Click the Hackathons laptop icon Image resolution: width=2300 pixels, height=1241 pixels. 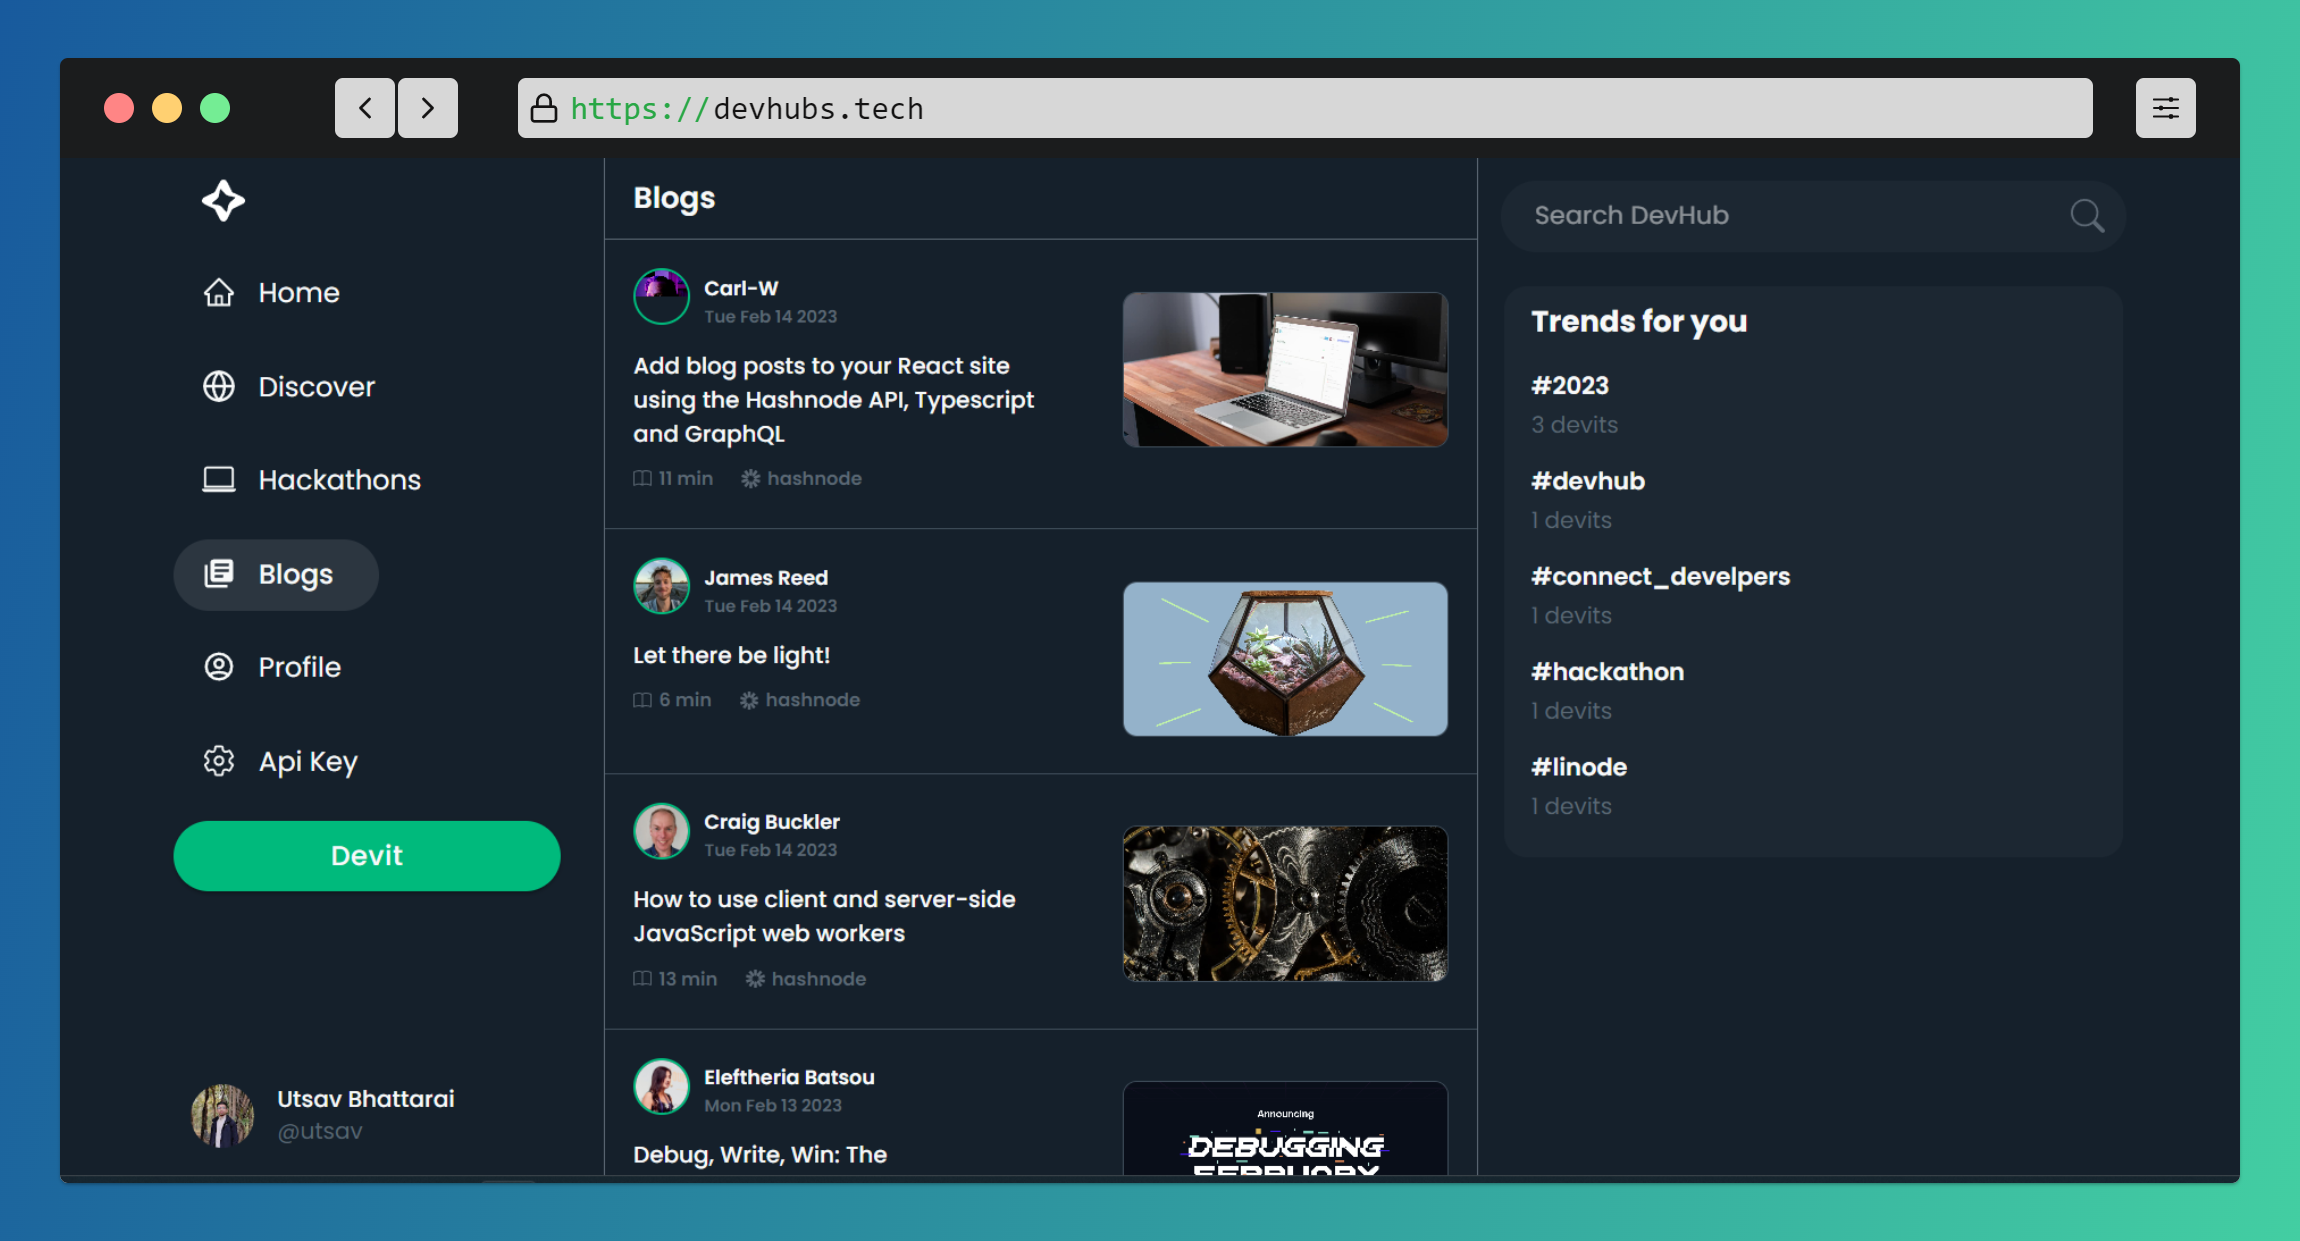pos(219,480)
